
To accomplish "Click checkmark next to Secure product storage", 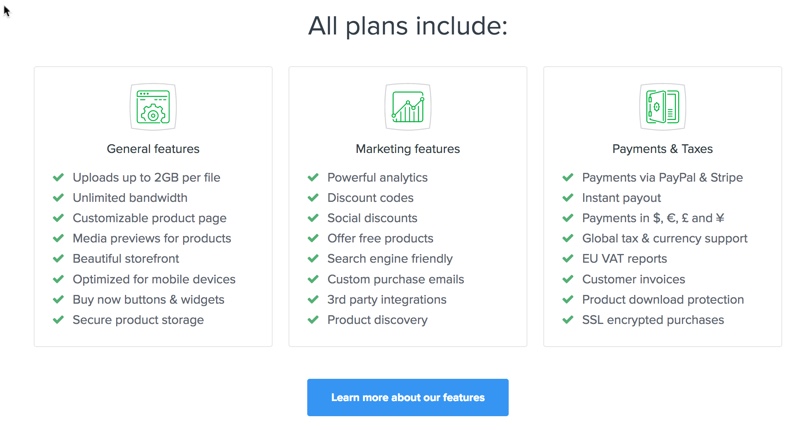I will click(x=59, y=320).
